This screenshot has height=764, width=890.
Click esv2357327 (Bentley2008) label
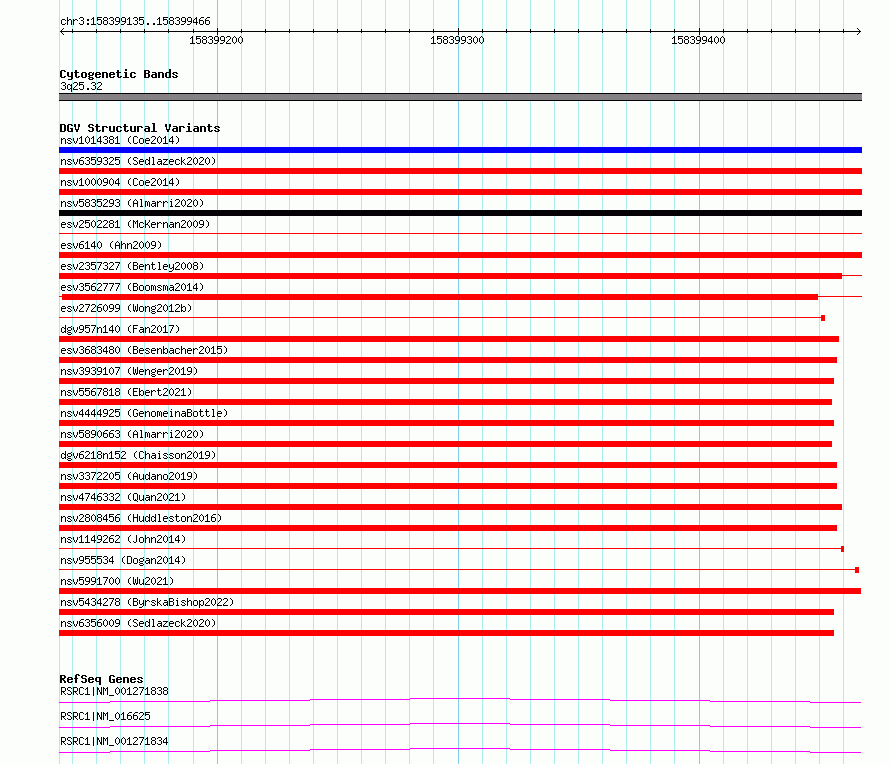pyautogui.click(x=132, y=266)
